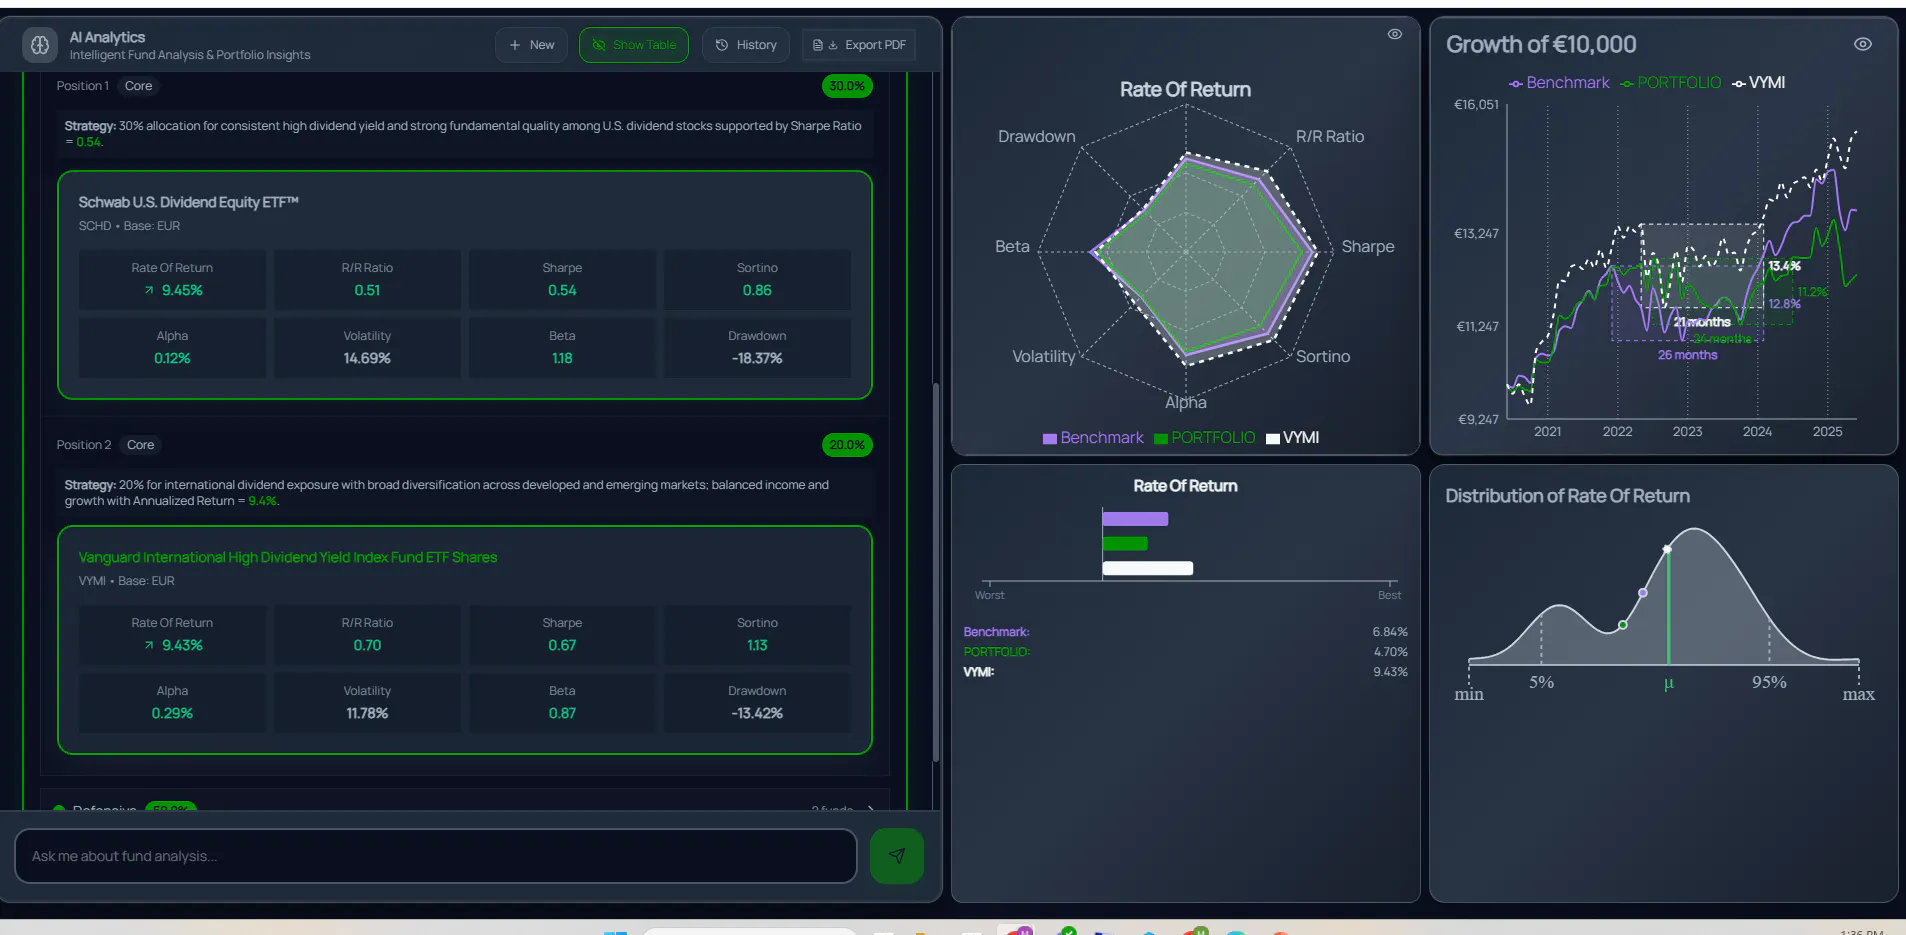This screenshot has width=1906, height=935.
Task: Start a new analysis with New button
Action: pyautogui.click(x=532, y=45)
